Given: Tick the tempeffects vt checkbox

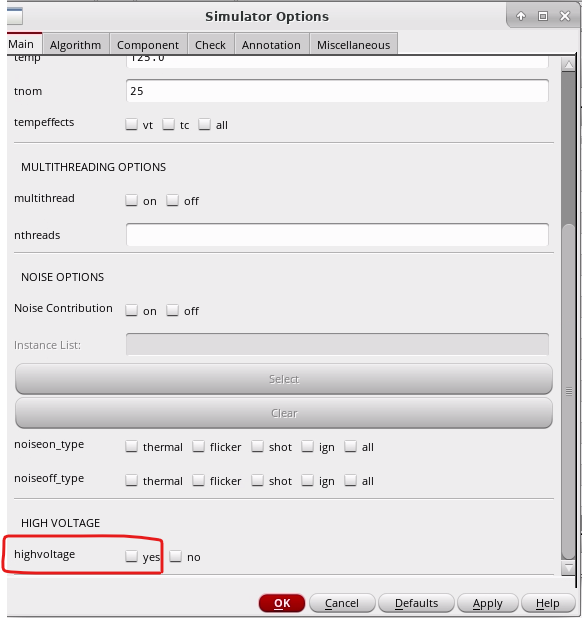Looking at the screenshot, I should pos(131,124).
